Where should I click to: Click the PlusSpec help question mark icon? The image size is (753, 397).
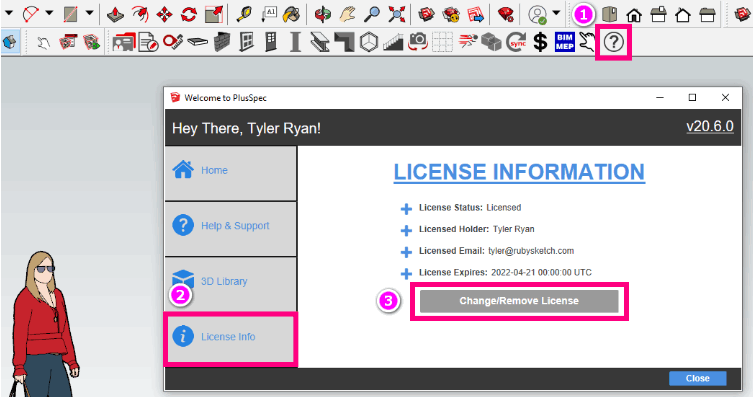point(613,42)
